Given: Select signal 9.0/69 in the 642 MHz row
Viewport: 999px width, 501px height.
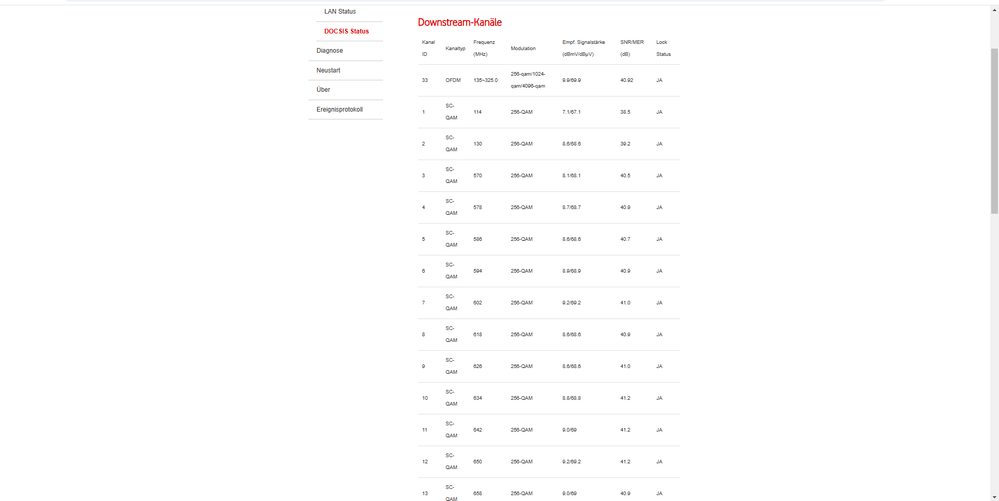Looking at the screenshot, I should click(x=570, y=430).
